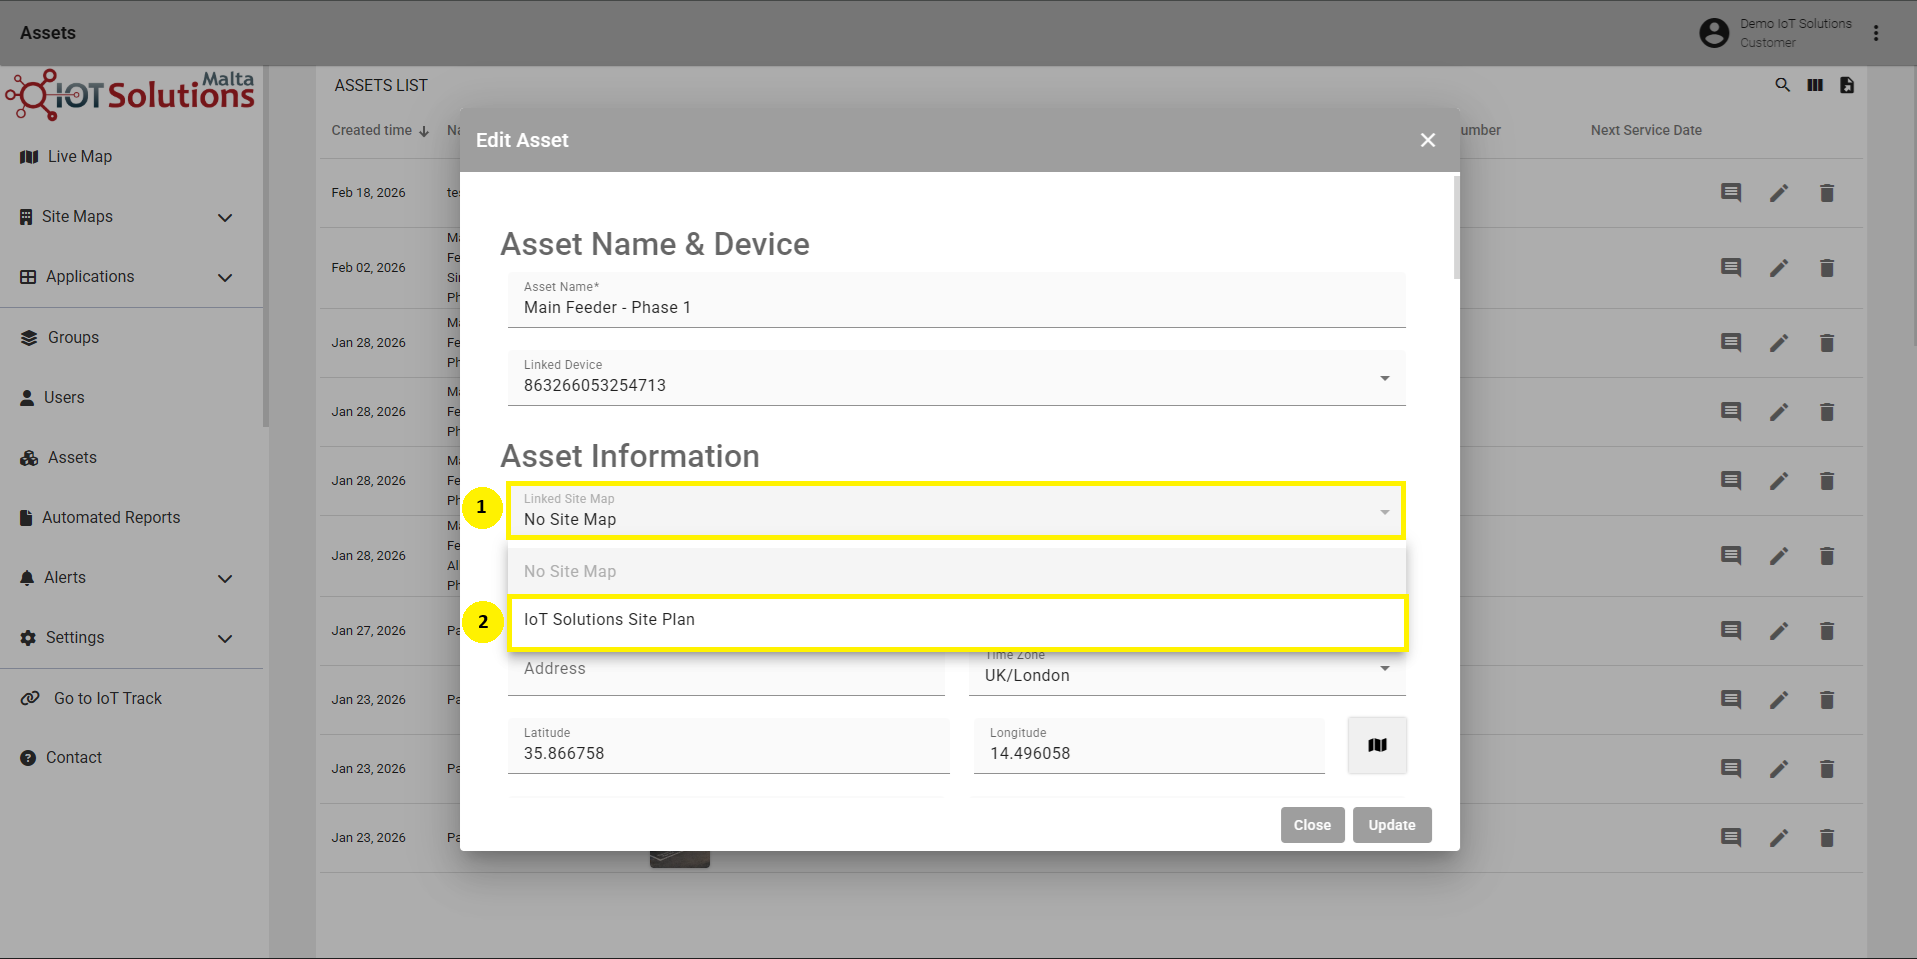
Task: Delete the Feb 18, 2026 asset row
Action: [1827, 193]
